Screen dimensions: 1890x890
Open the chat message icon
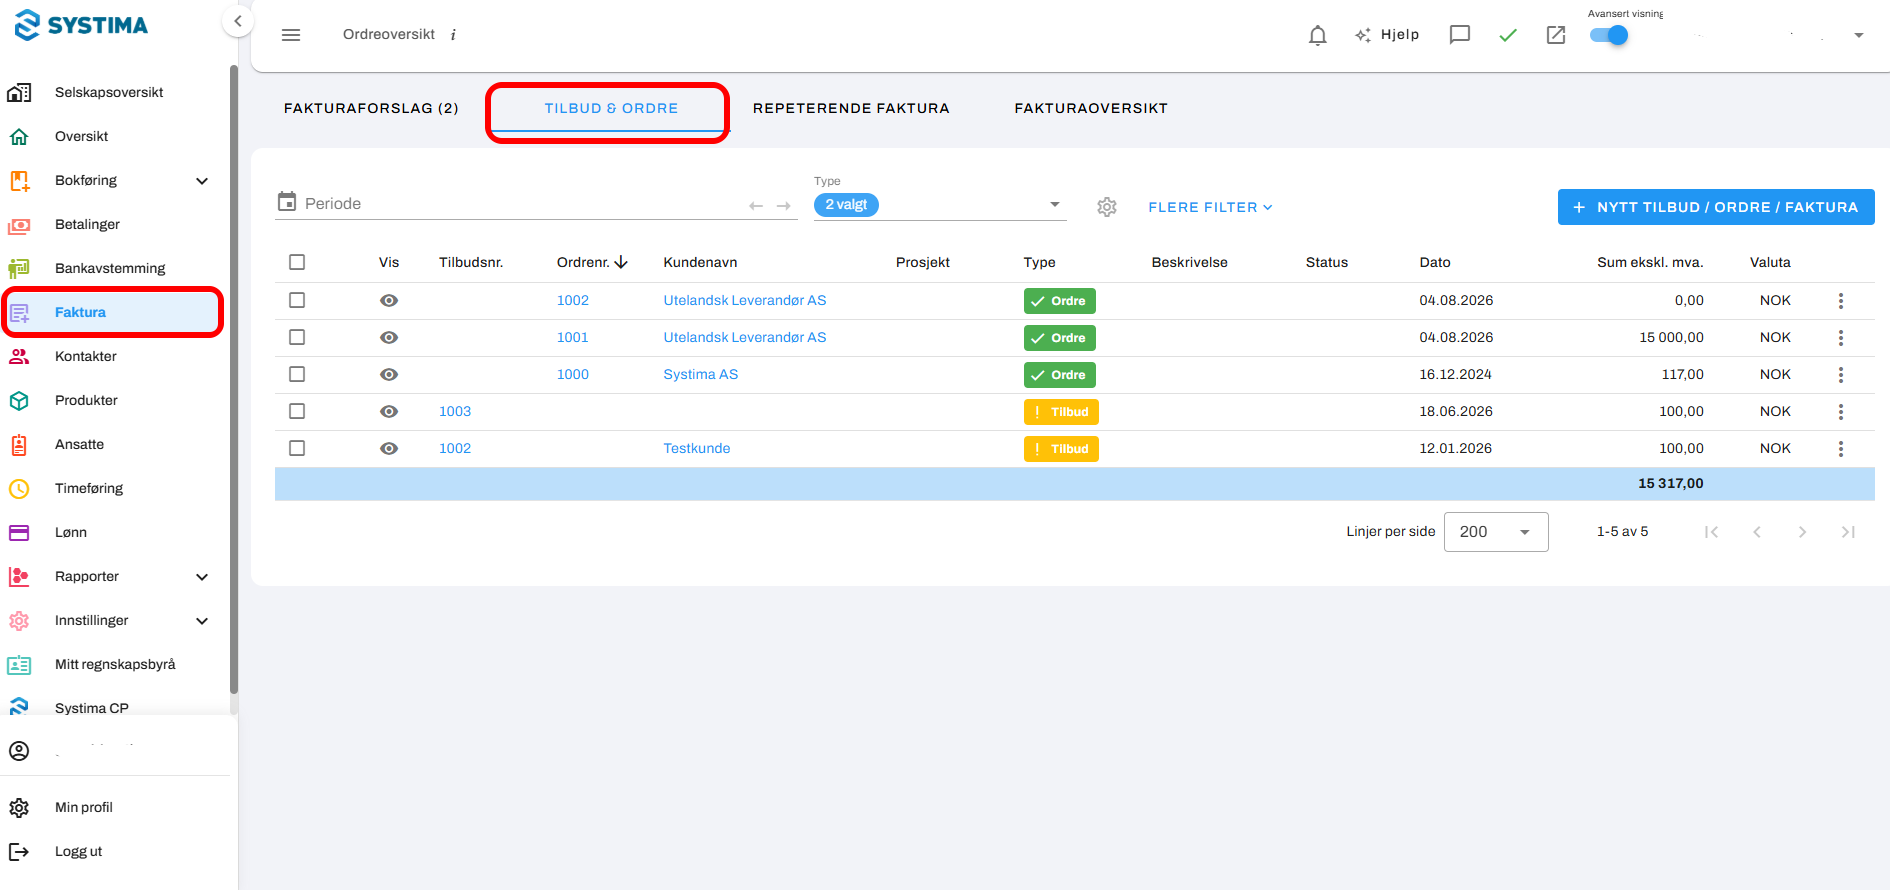(1460, 35)
